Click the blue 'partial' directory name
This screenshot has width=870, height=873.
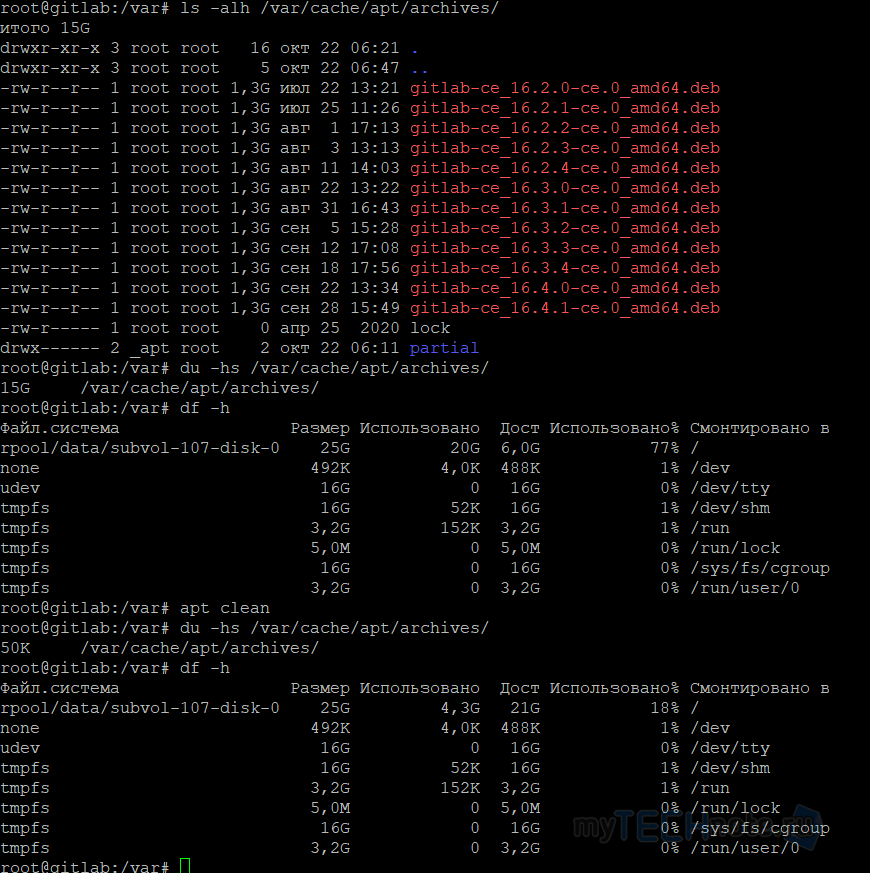click(x=444, y=349)
